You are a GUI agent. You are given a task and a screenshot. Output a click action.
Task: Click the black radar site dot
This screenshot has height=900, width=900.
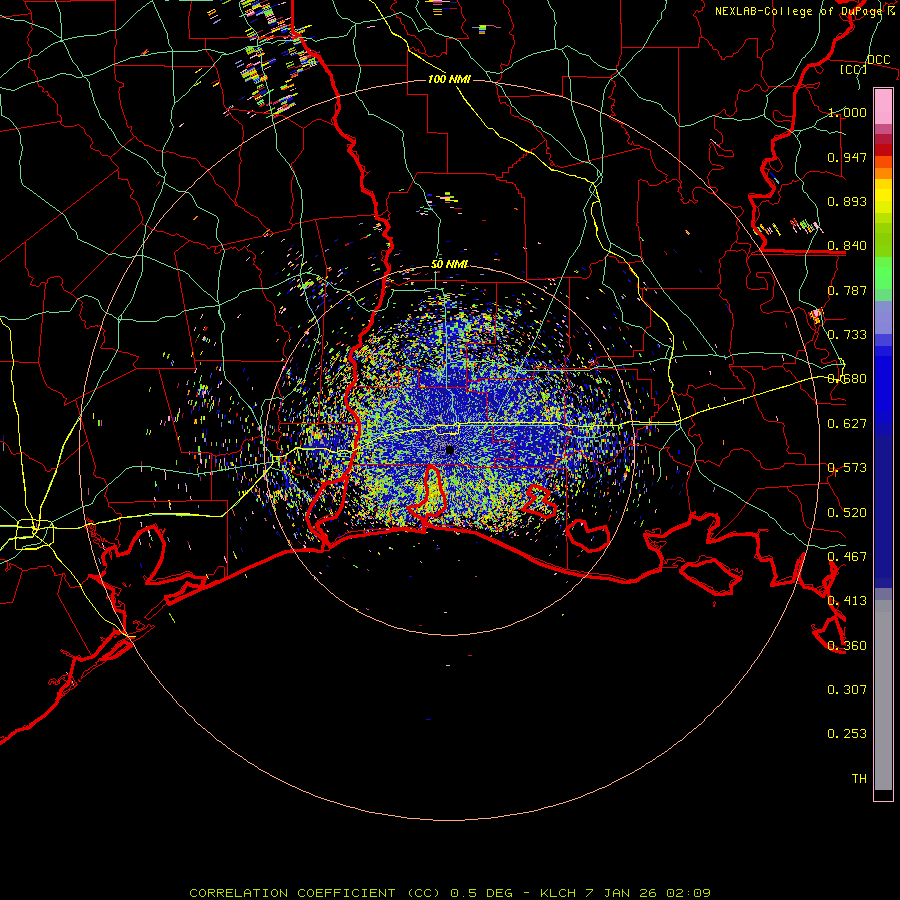click(450, 451)
